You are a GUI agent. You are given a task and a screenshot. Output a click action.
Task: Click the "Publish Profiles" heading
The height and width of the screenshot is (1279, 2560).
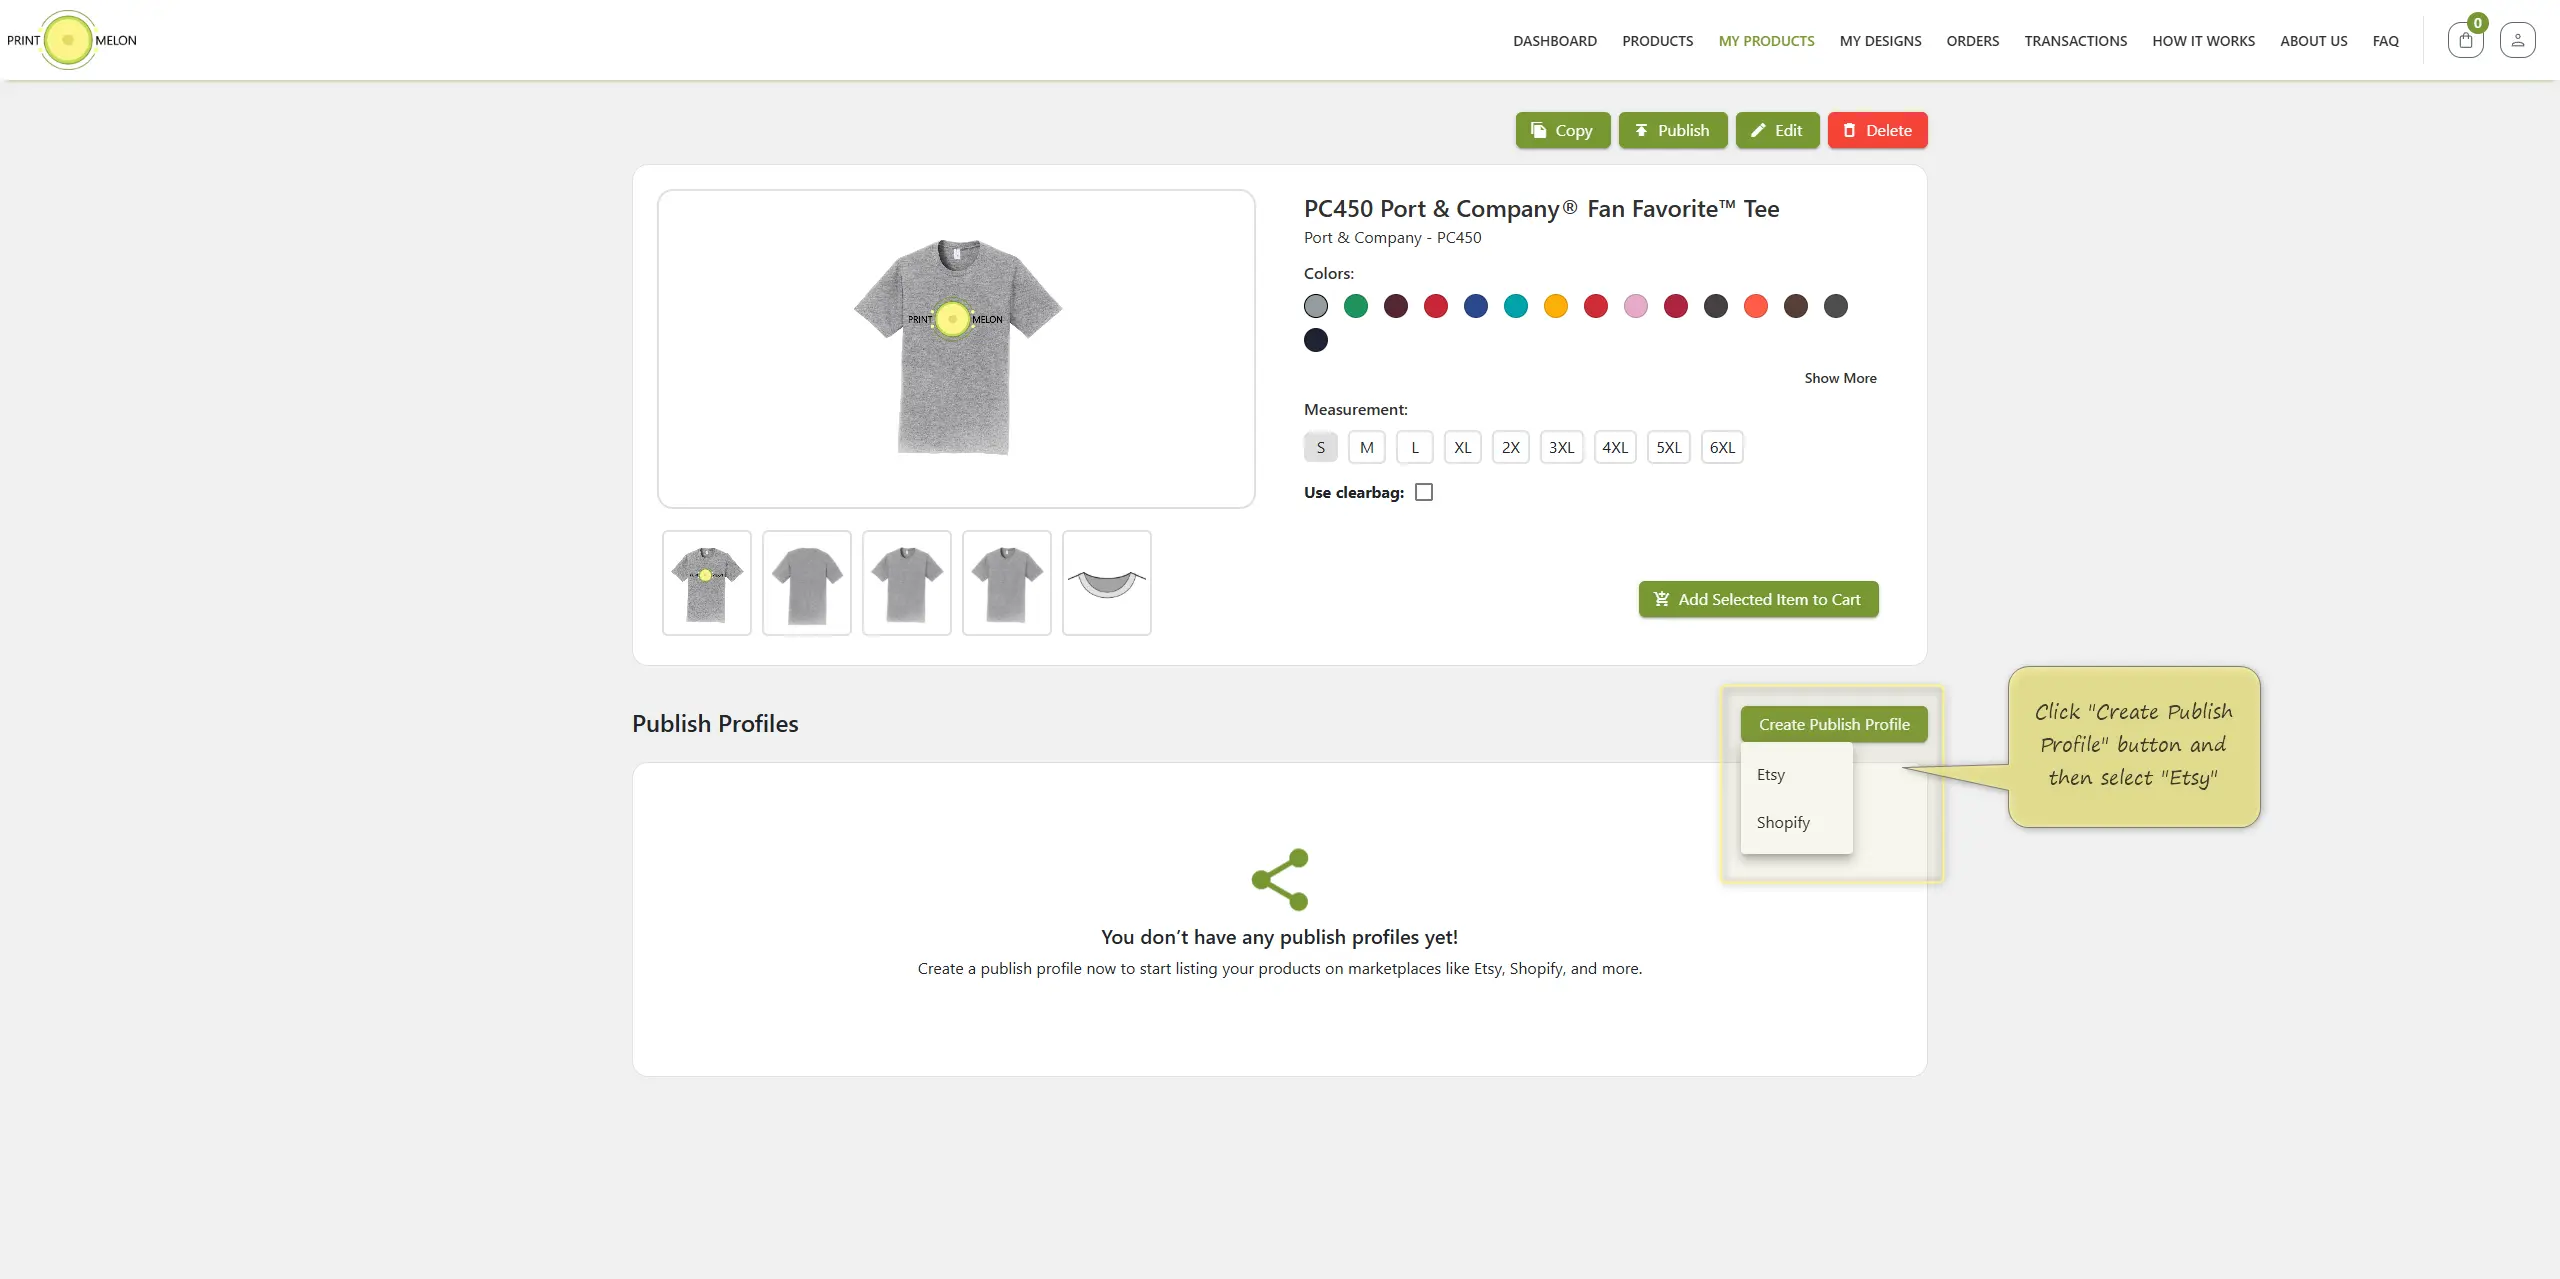[715, 724]
